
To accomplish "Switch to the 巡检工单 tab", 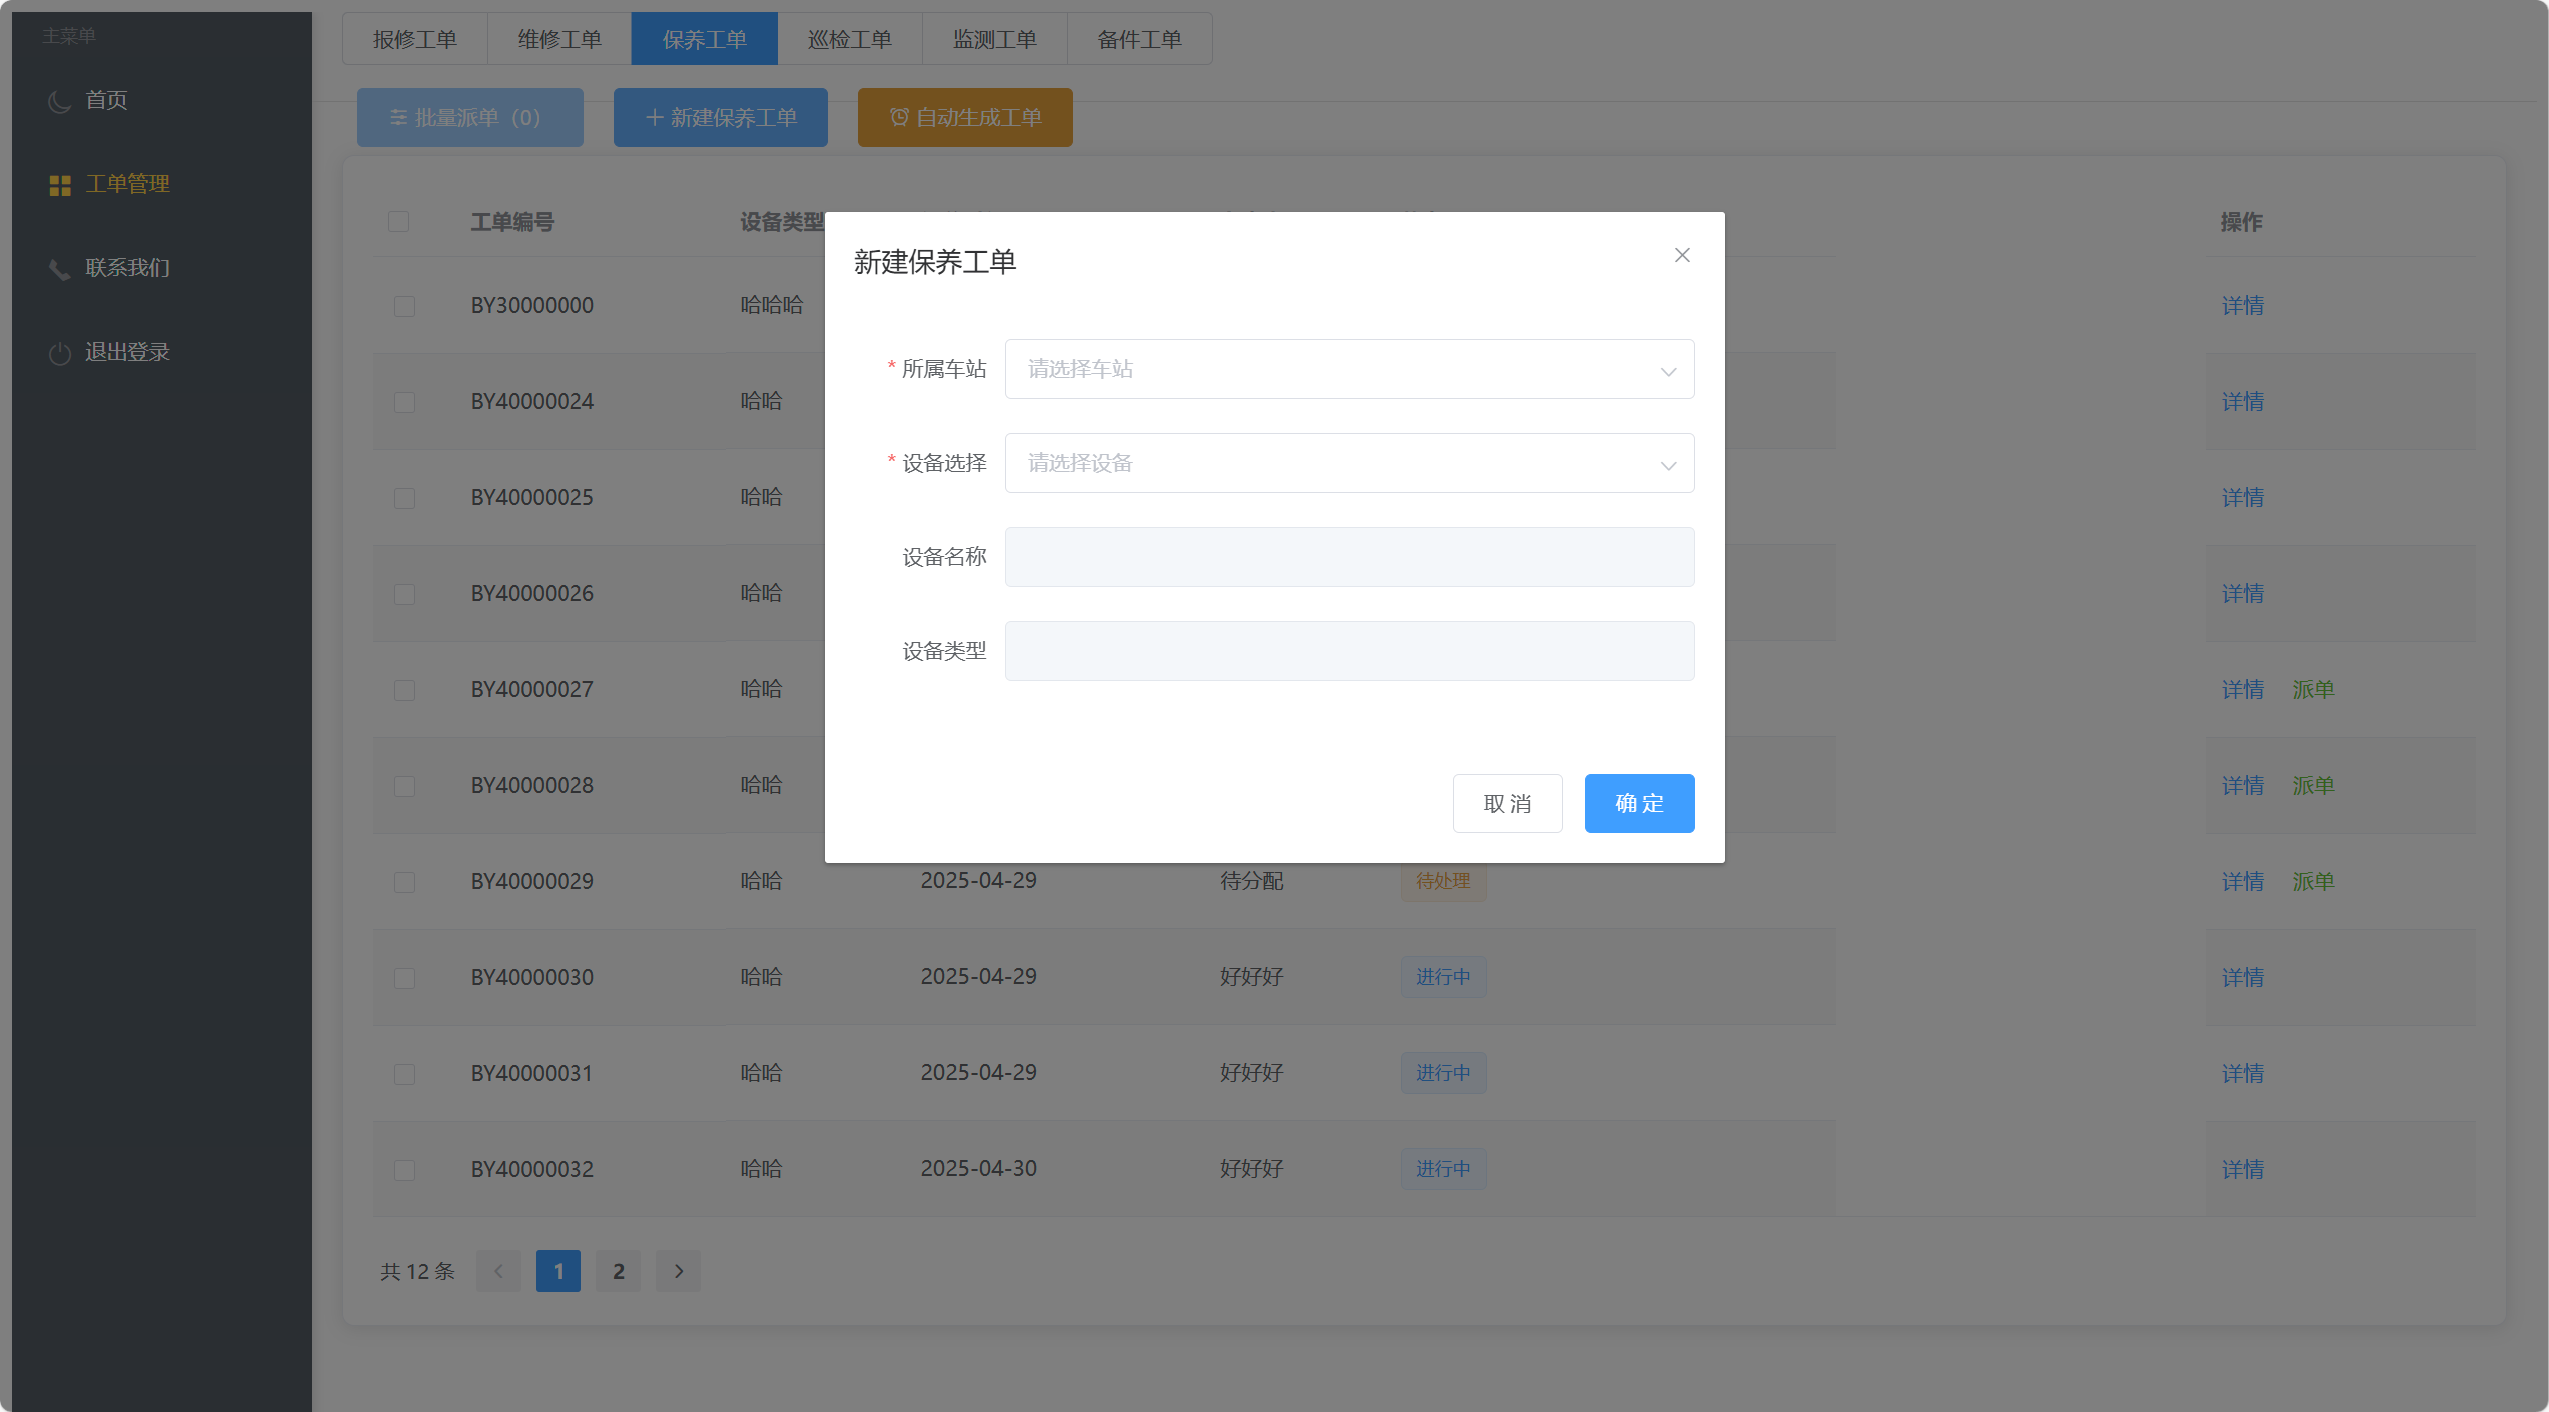I will pyautogui.click(x=849, y=39).
